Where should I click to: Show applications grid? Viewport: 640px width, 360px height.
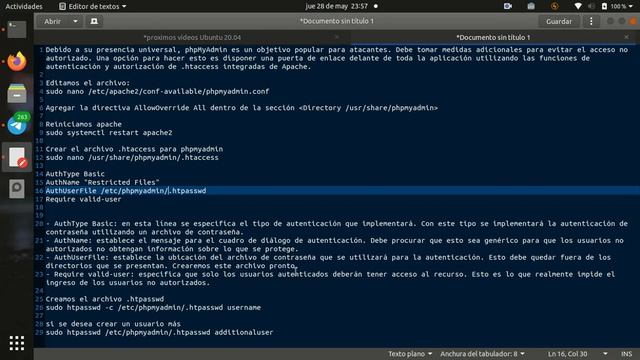pyautogui.click(x=17, y=343)
